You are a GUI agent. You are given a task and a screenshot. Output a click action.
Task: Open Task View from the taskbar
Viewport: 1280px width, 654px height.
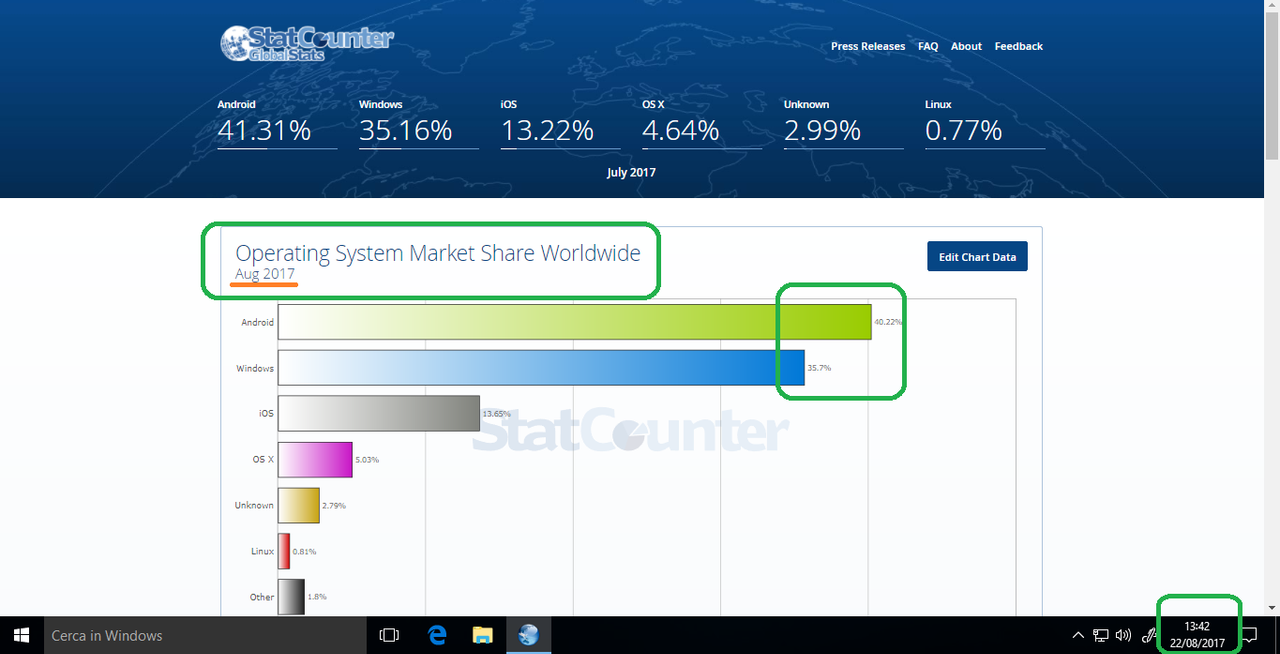click(390, 635)
